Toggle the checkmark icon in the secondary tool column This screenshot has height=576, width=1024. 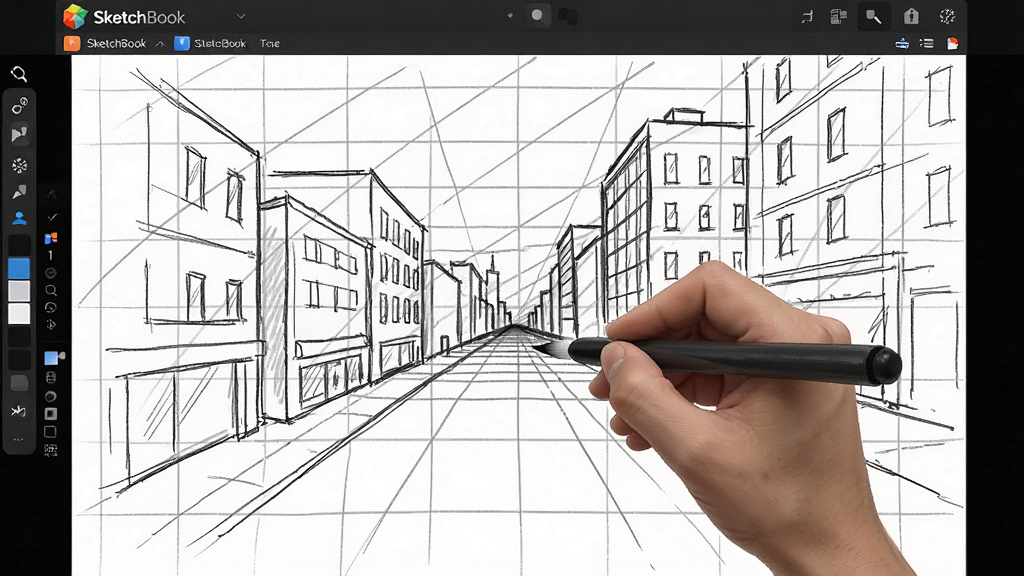pyautogui.click(x=52, y=217)
